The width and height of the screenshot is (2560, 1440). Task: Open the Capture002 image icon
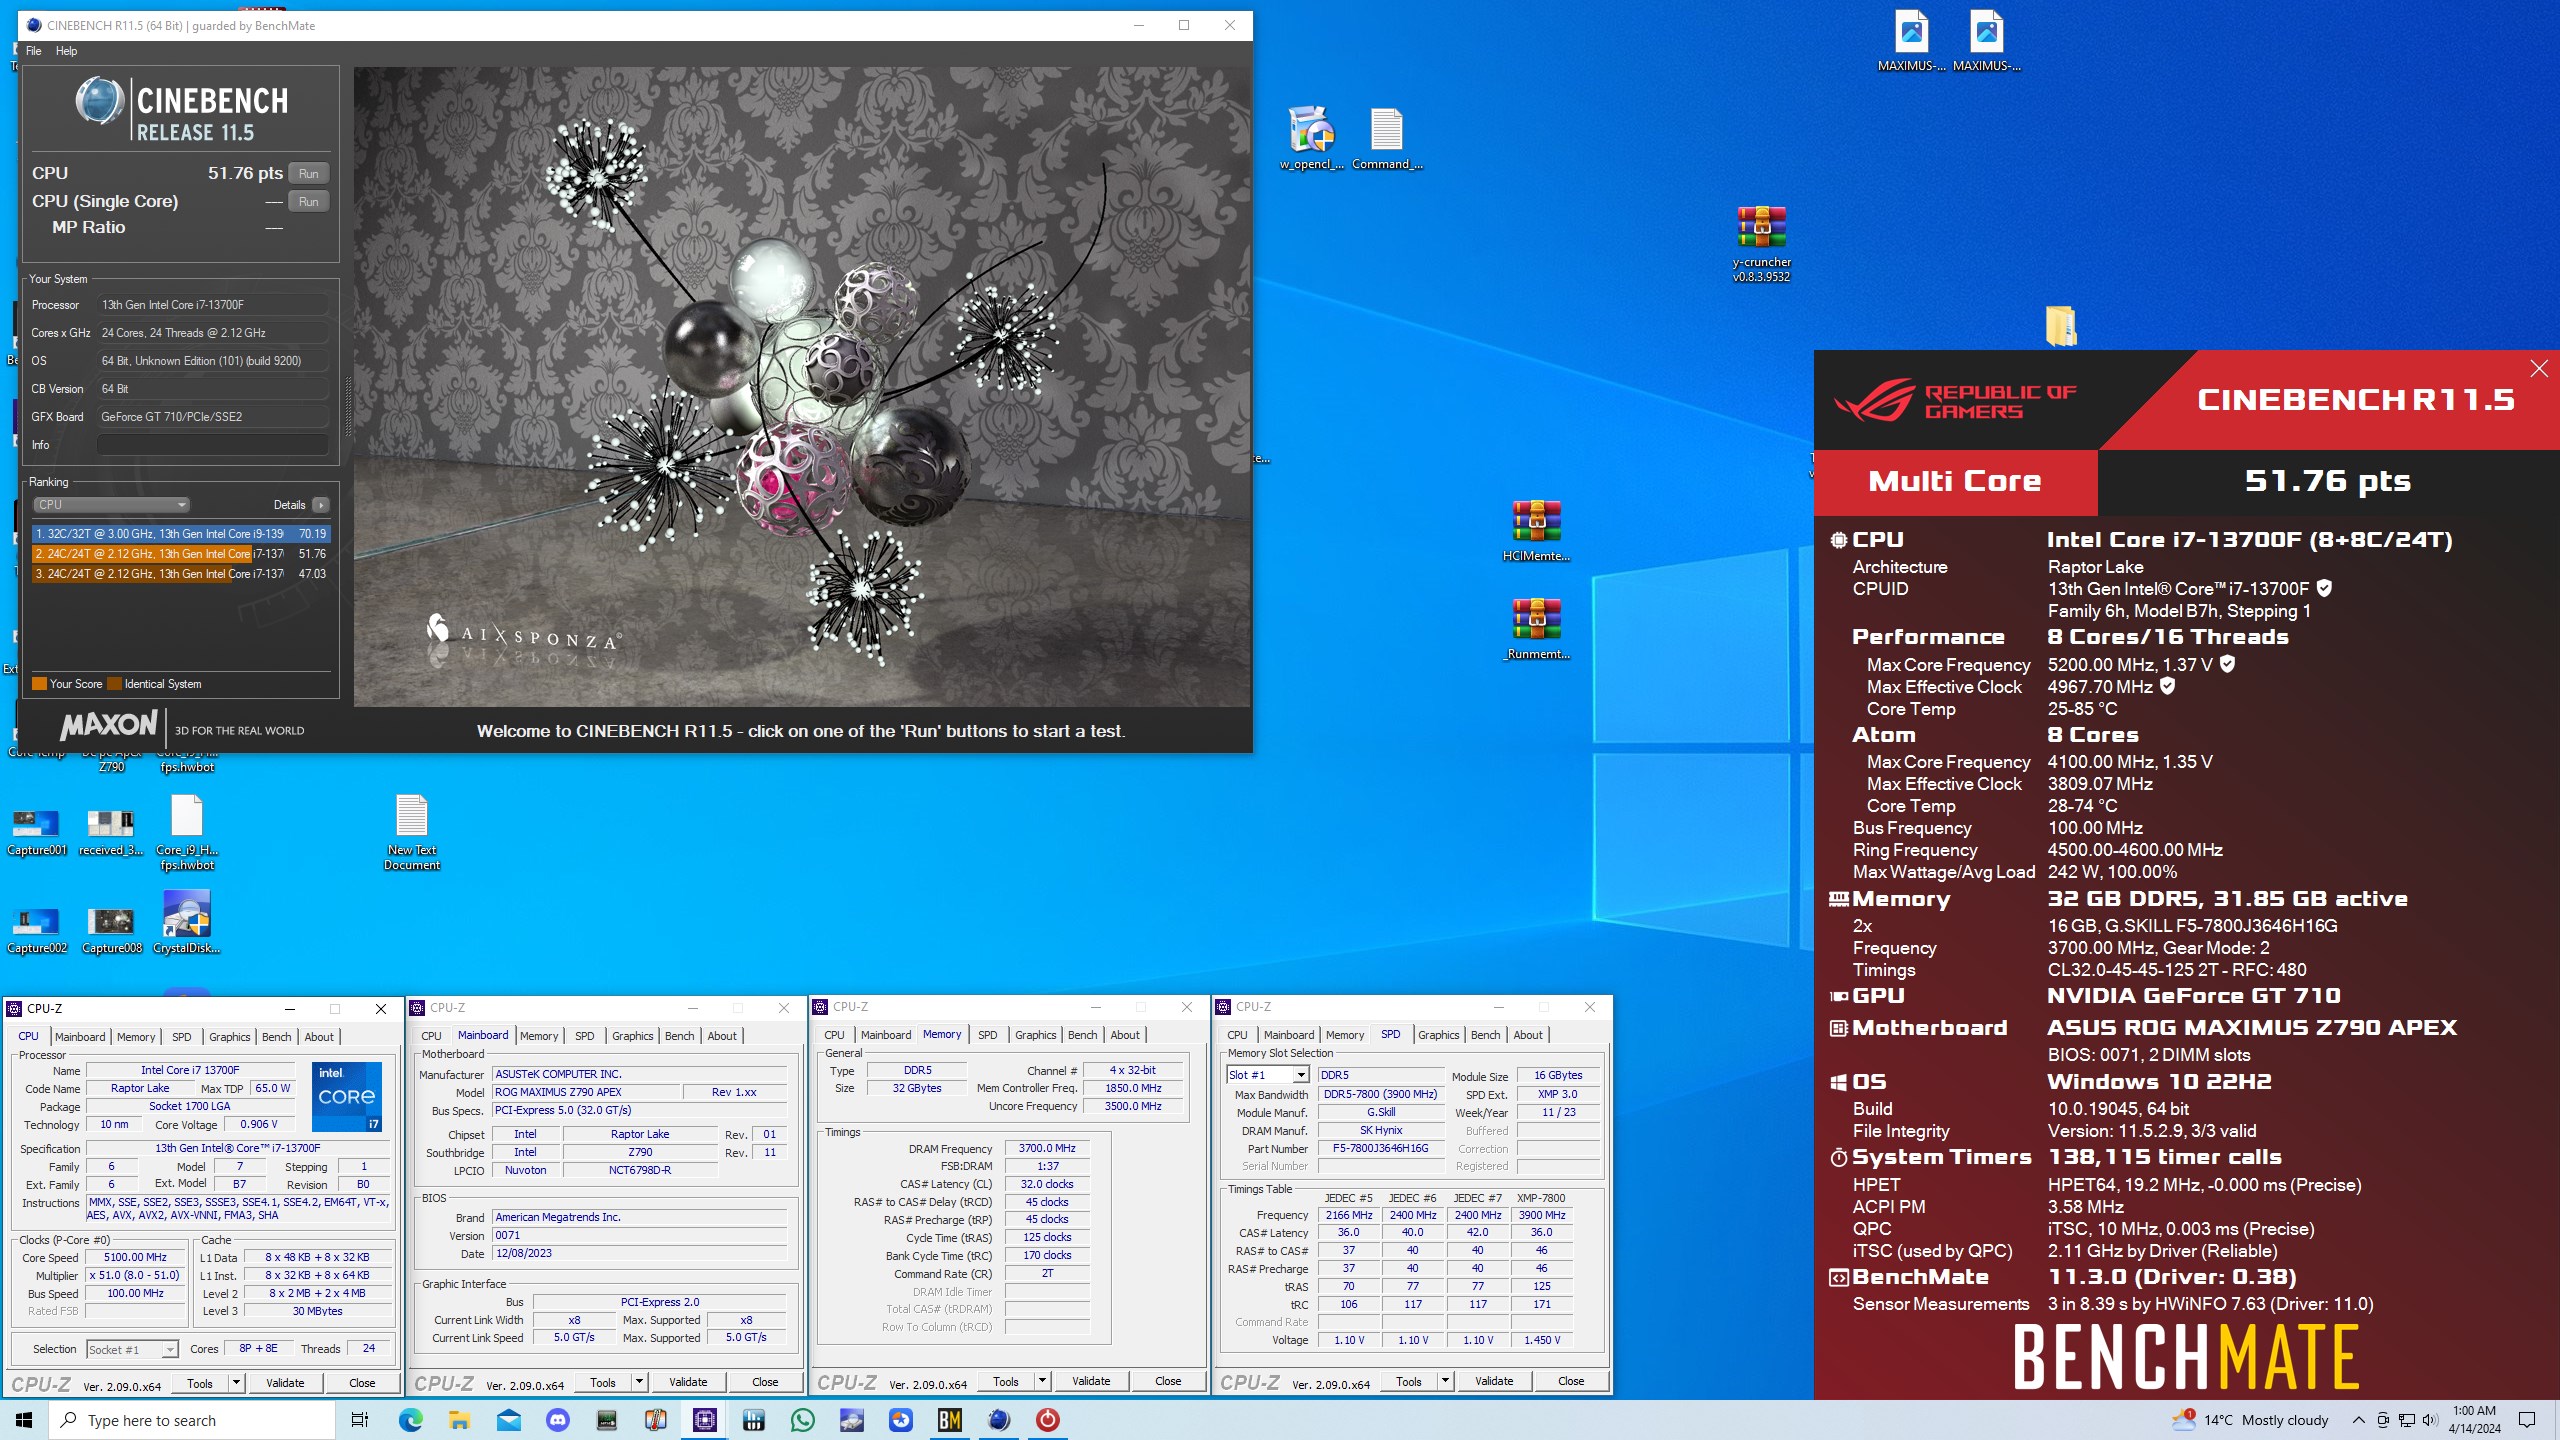click(37, 928)
